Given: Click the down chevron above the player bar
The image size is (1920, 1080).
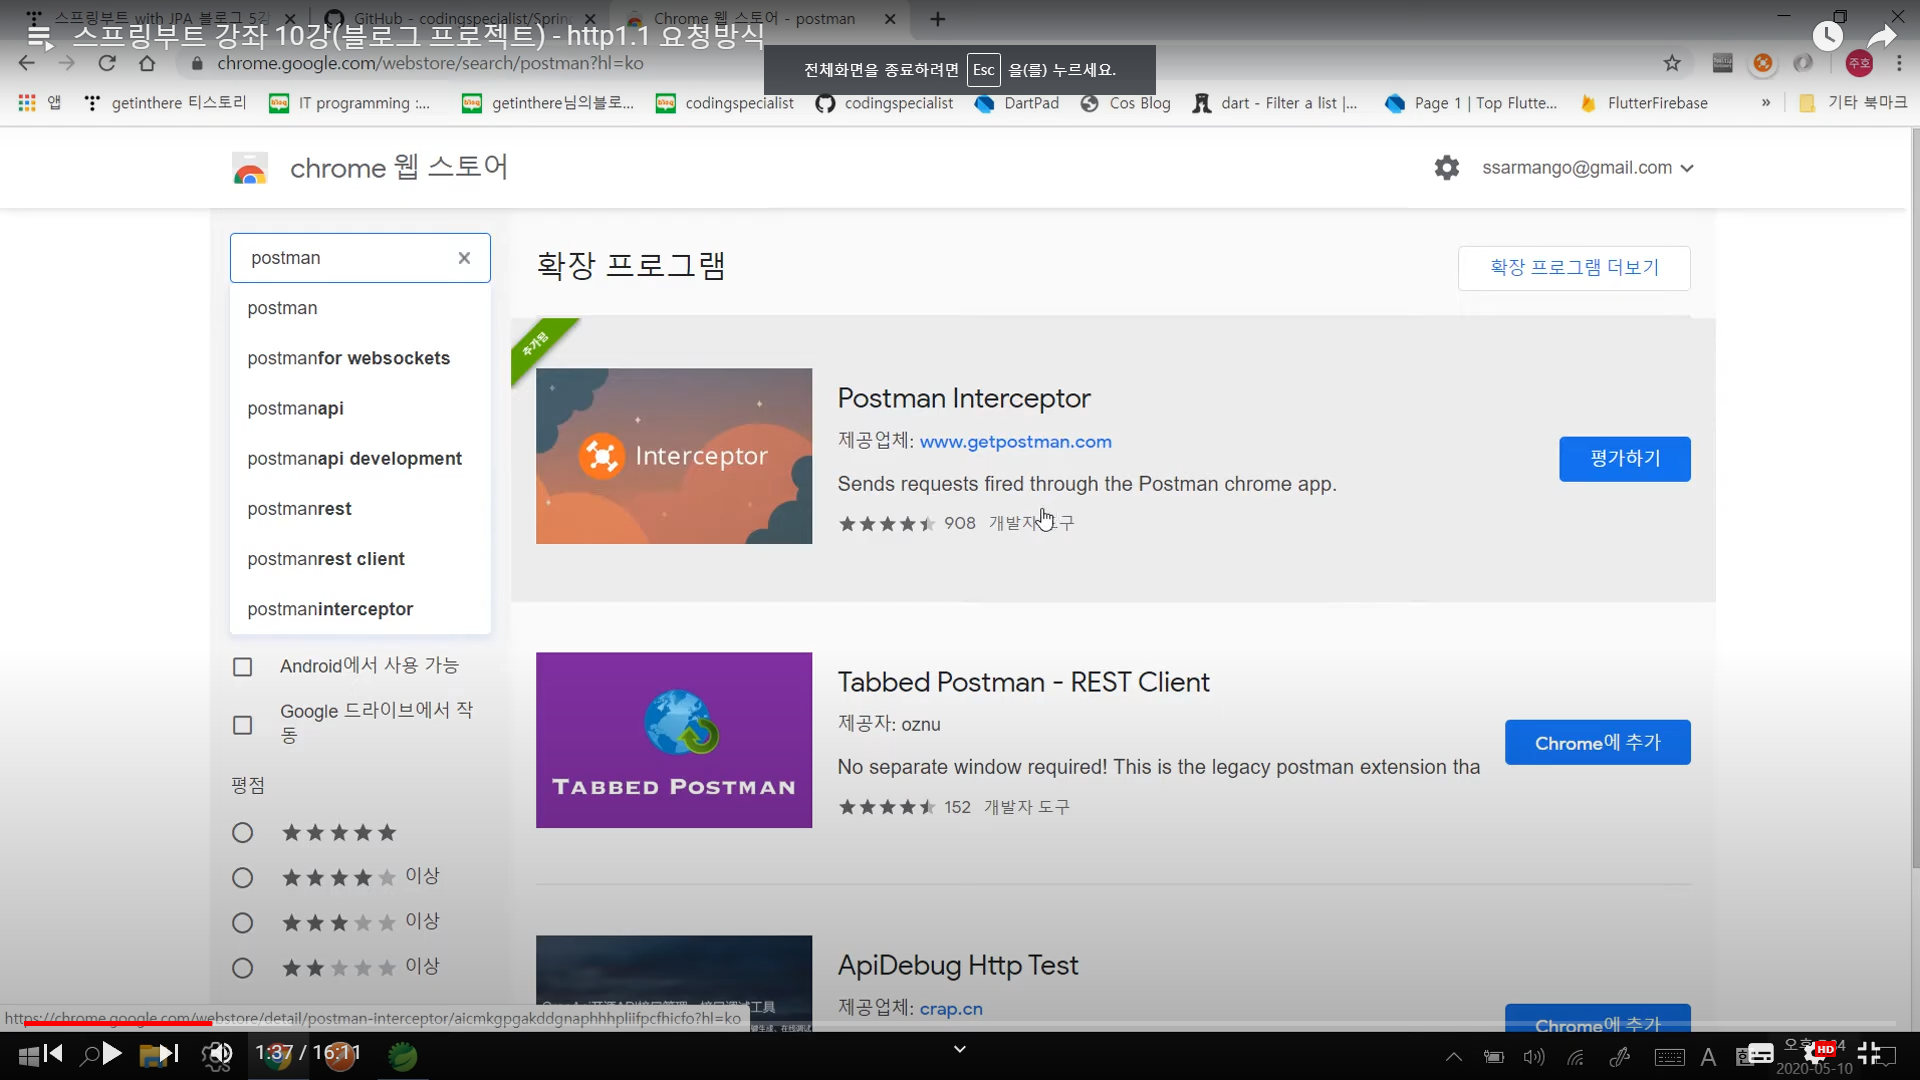Looking at the screenshot, I should [x=960, y=1049].
